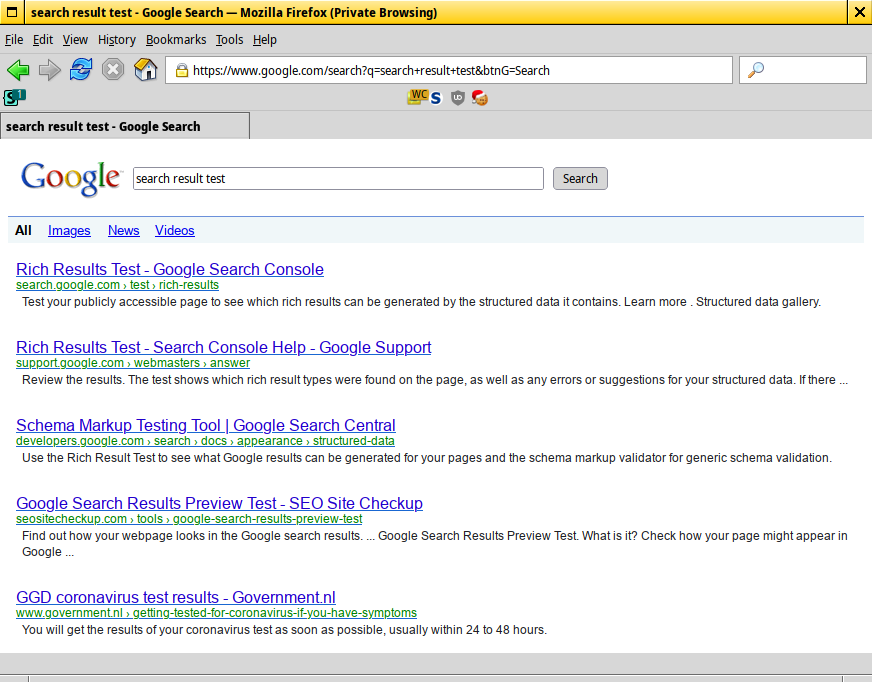Click the cookie with Santa hat icon

(480, 98)
